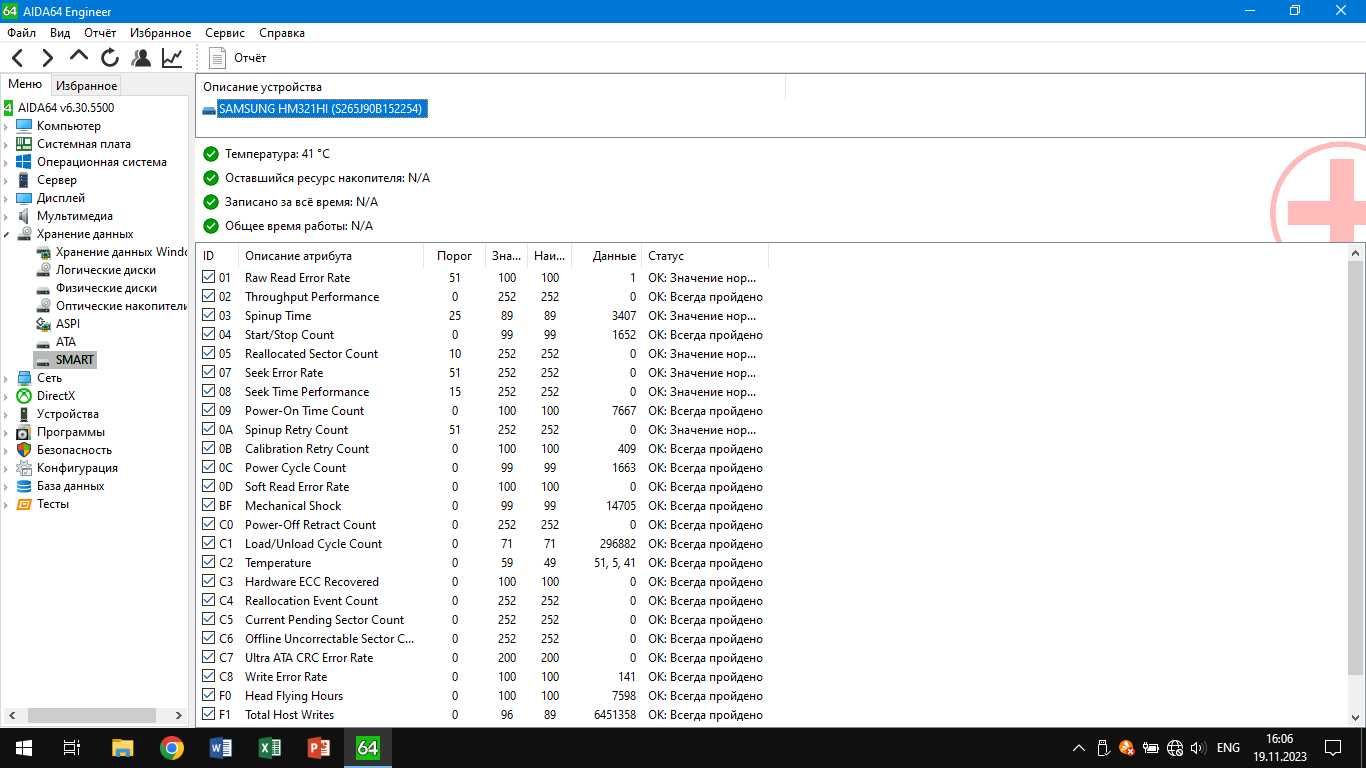
Task: Expand the Компьютер tree node
Action: tap(7, 126)
